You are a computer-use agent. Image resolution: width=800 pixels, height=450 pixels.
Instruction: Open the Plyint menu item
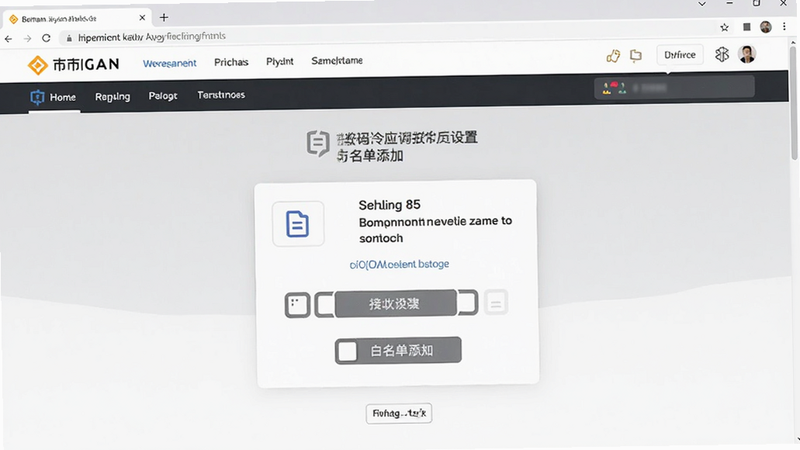click(280, 61)
